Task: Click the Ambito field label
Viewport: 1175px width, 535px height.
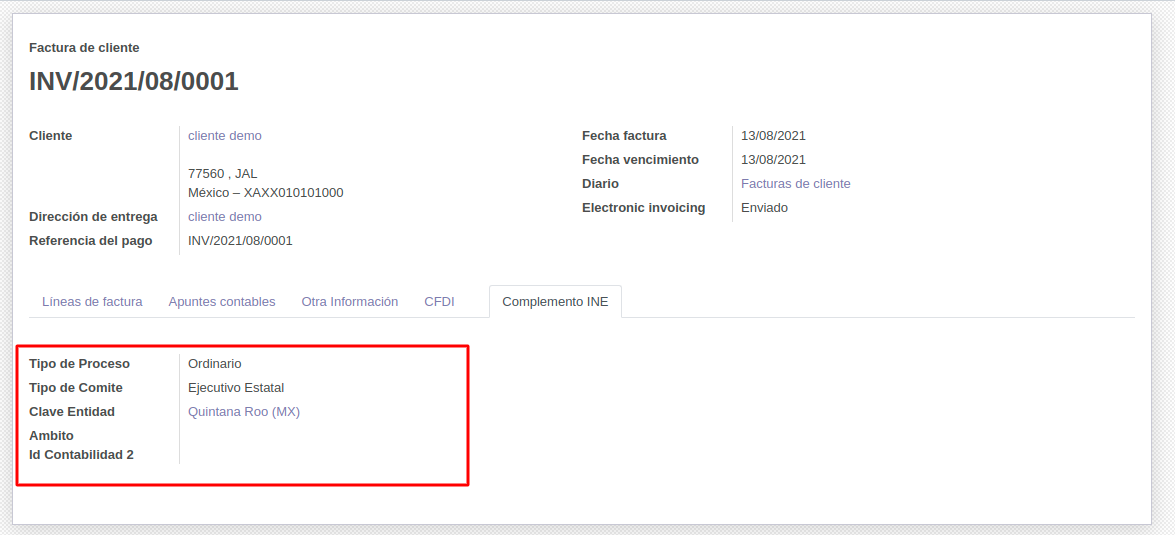Action: pos(52,436)
